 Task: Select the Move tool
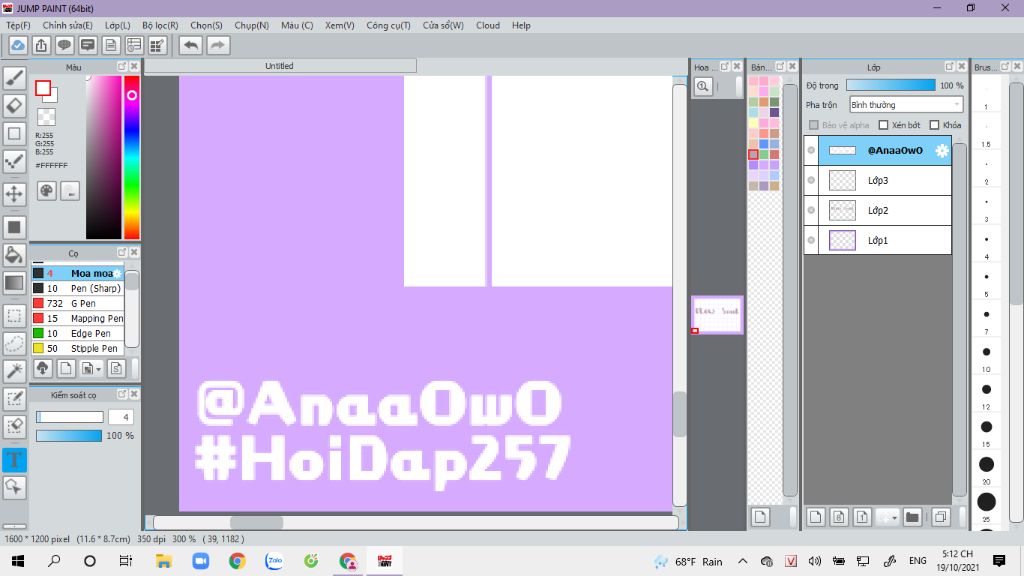tap(14, 193)
